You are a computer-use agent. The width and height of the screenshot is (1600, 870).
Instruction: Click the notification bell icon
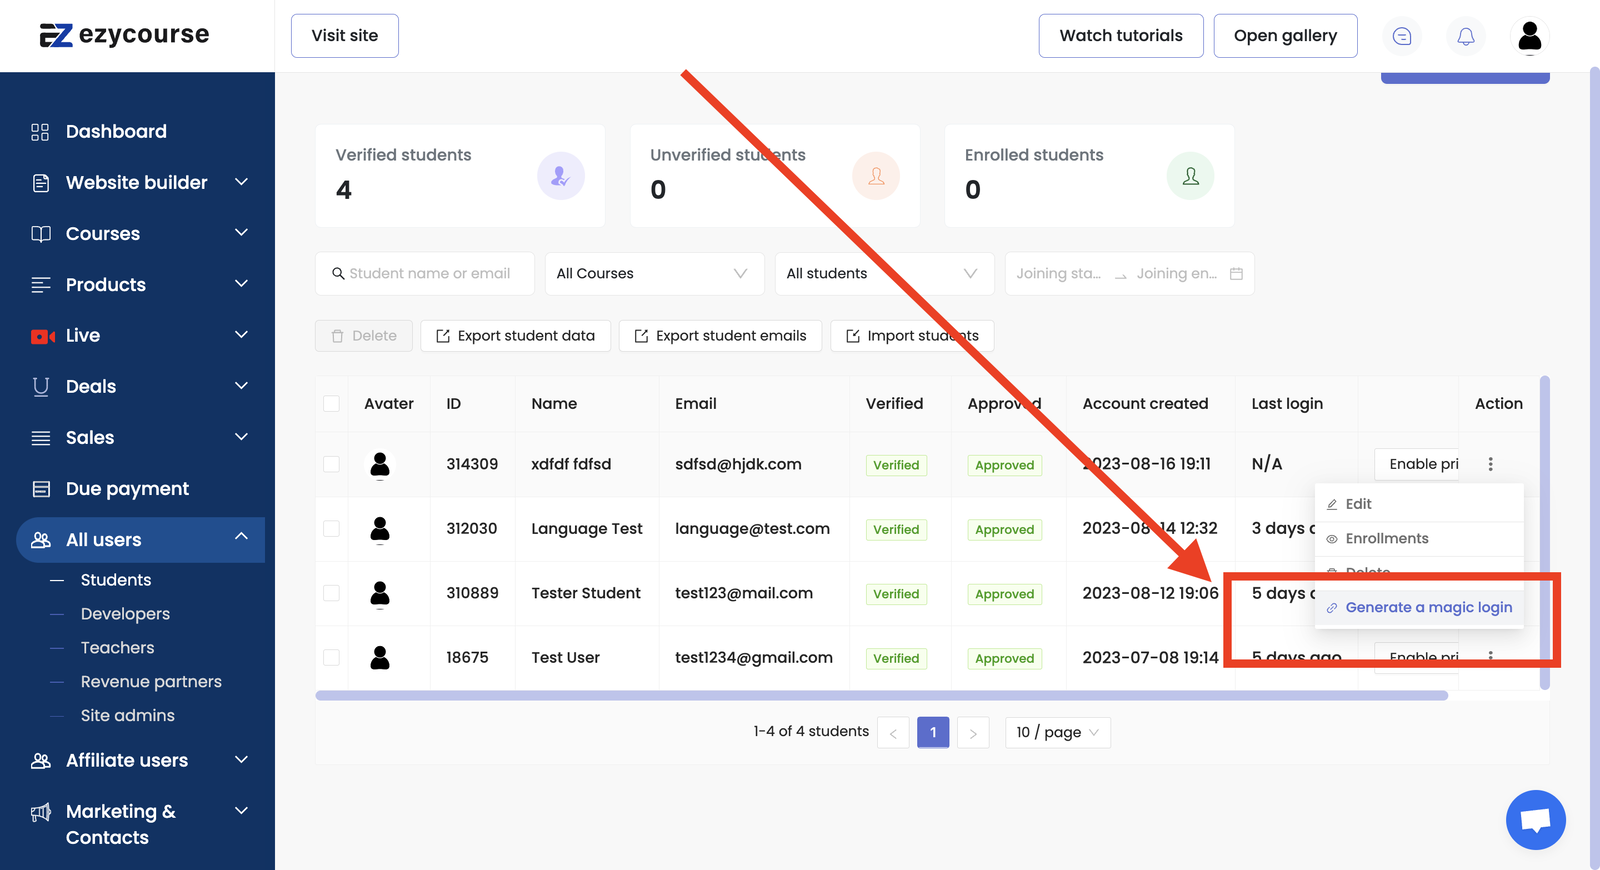(x=1465, y=37)
